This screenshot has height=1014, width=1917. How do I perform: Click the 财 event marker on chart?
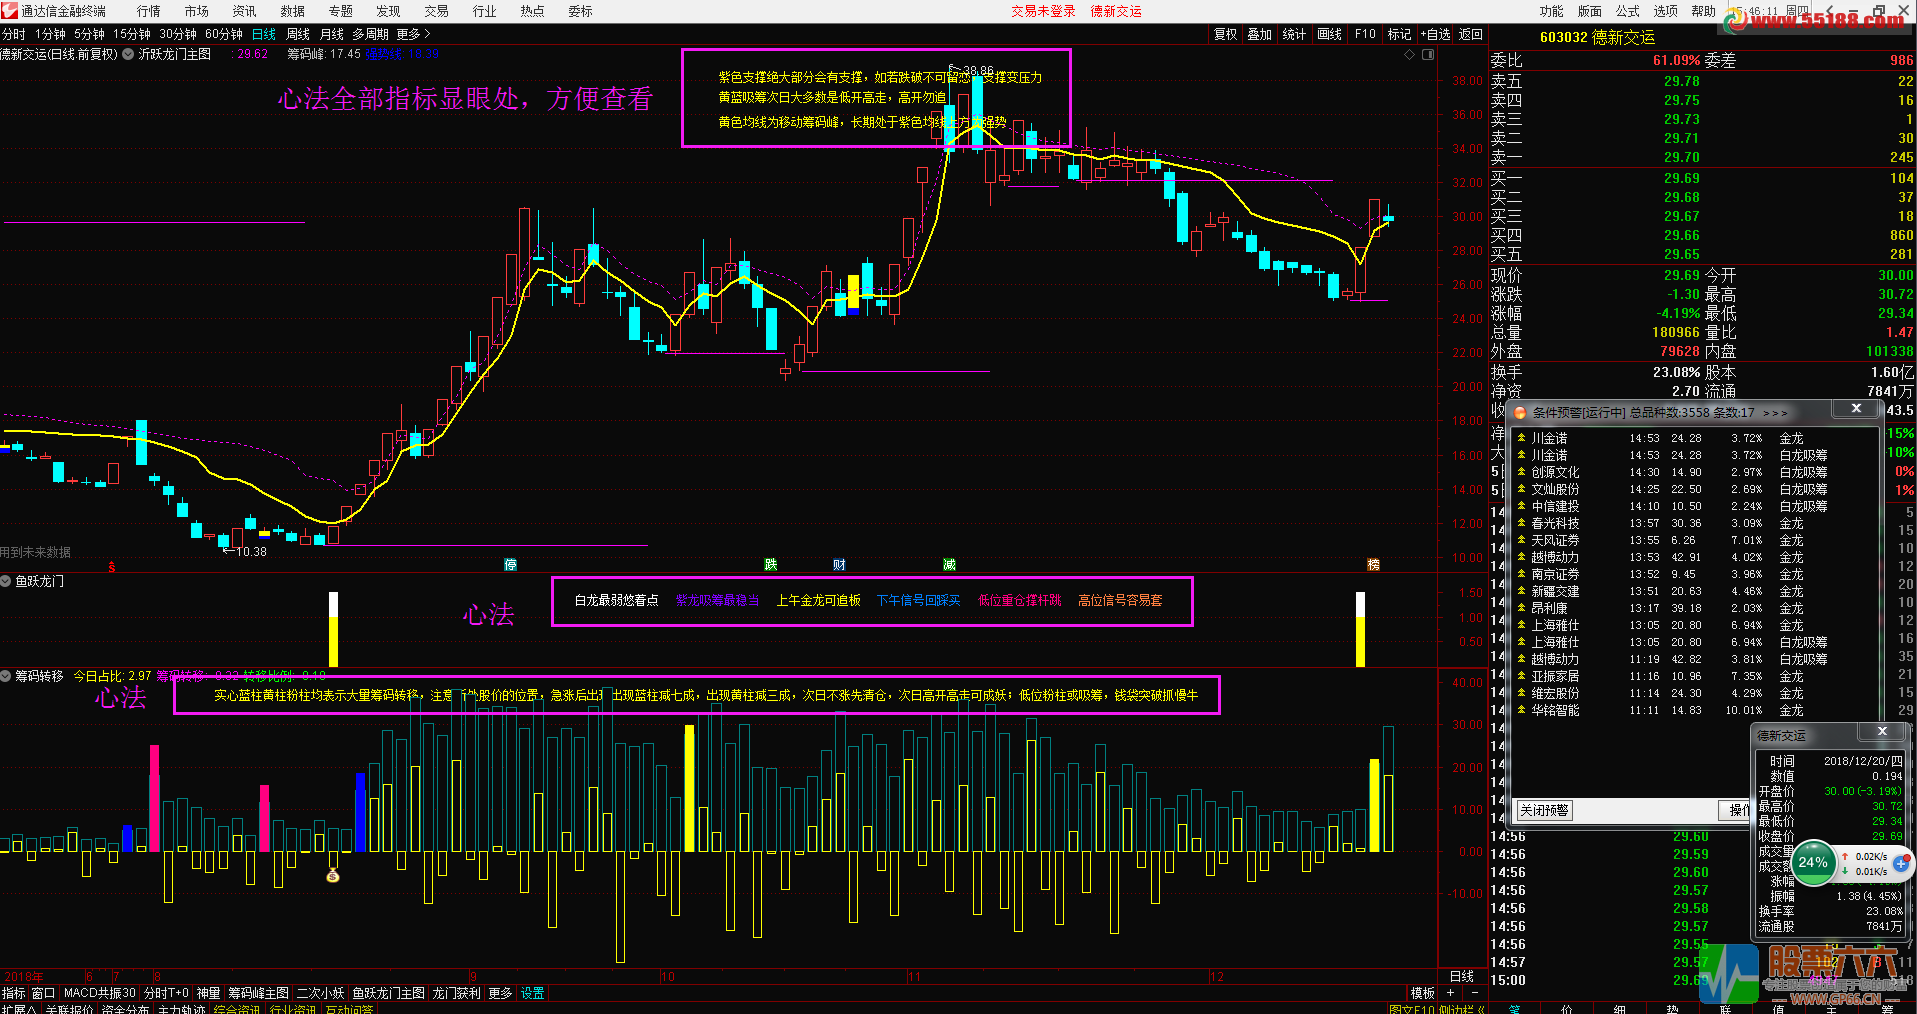[x=839, y=565]
